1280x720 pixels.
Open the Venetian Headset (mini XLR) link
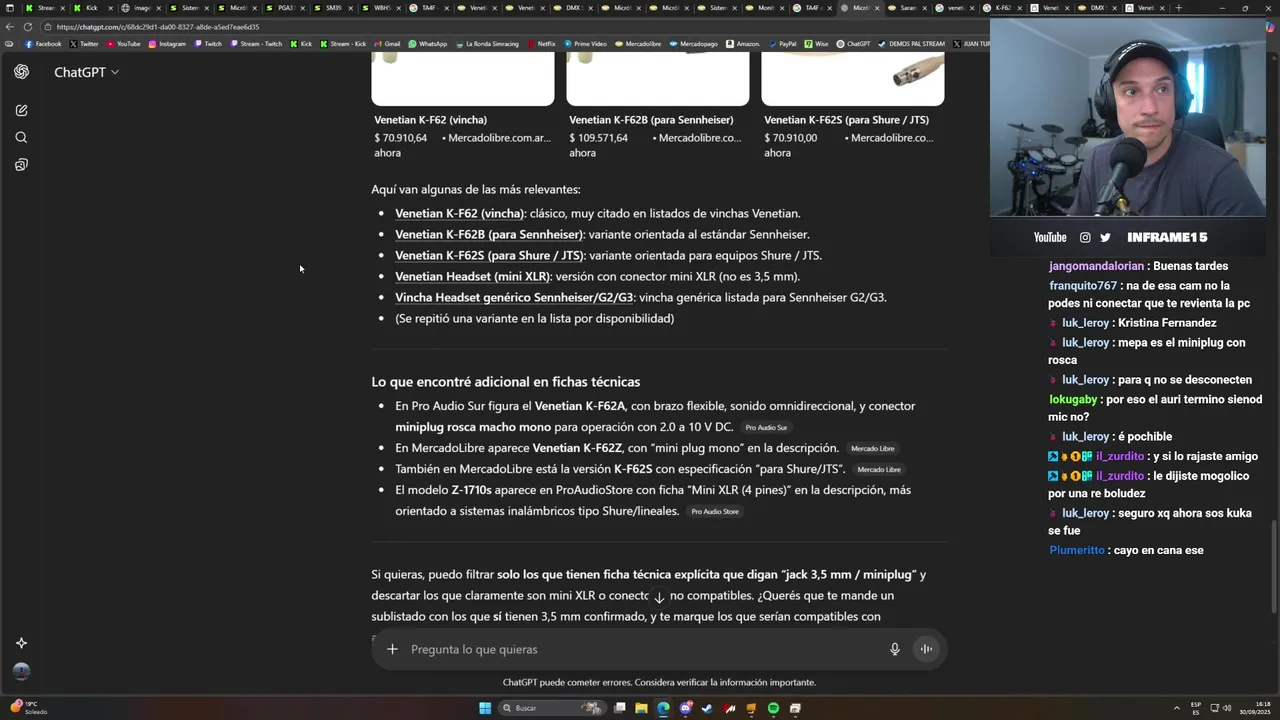(472, 276)
